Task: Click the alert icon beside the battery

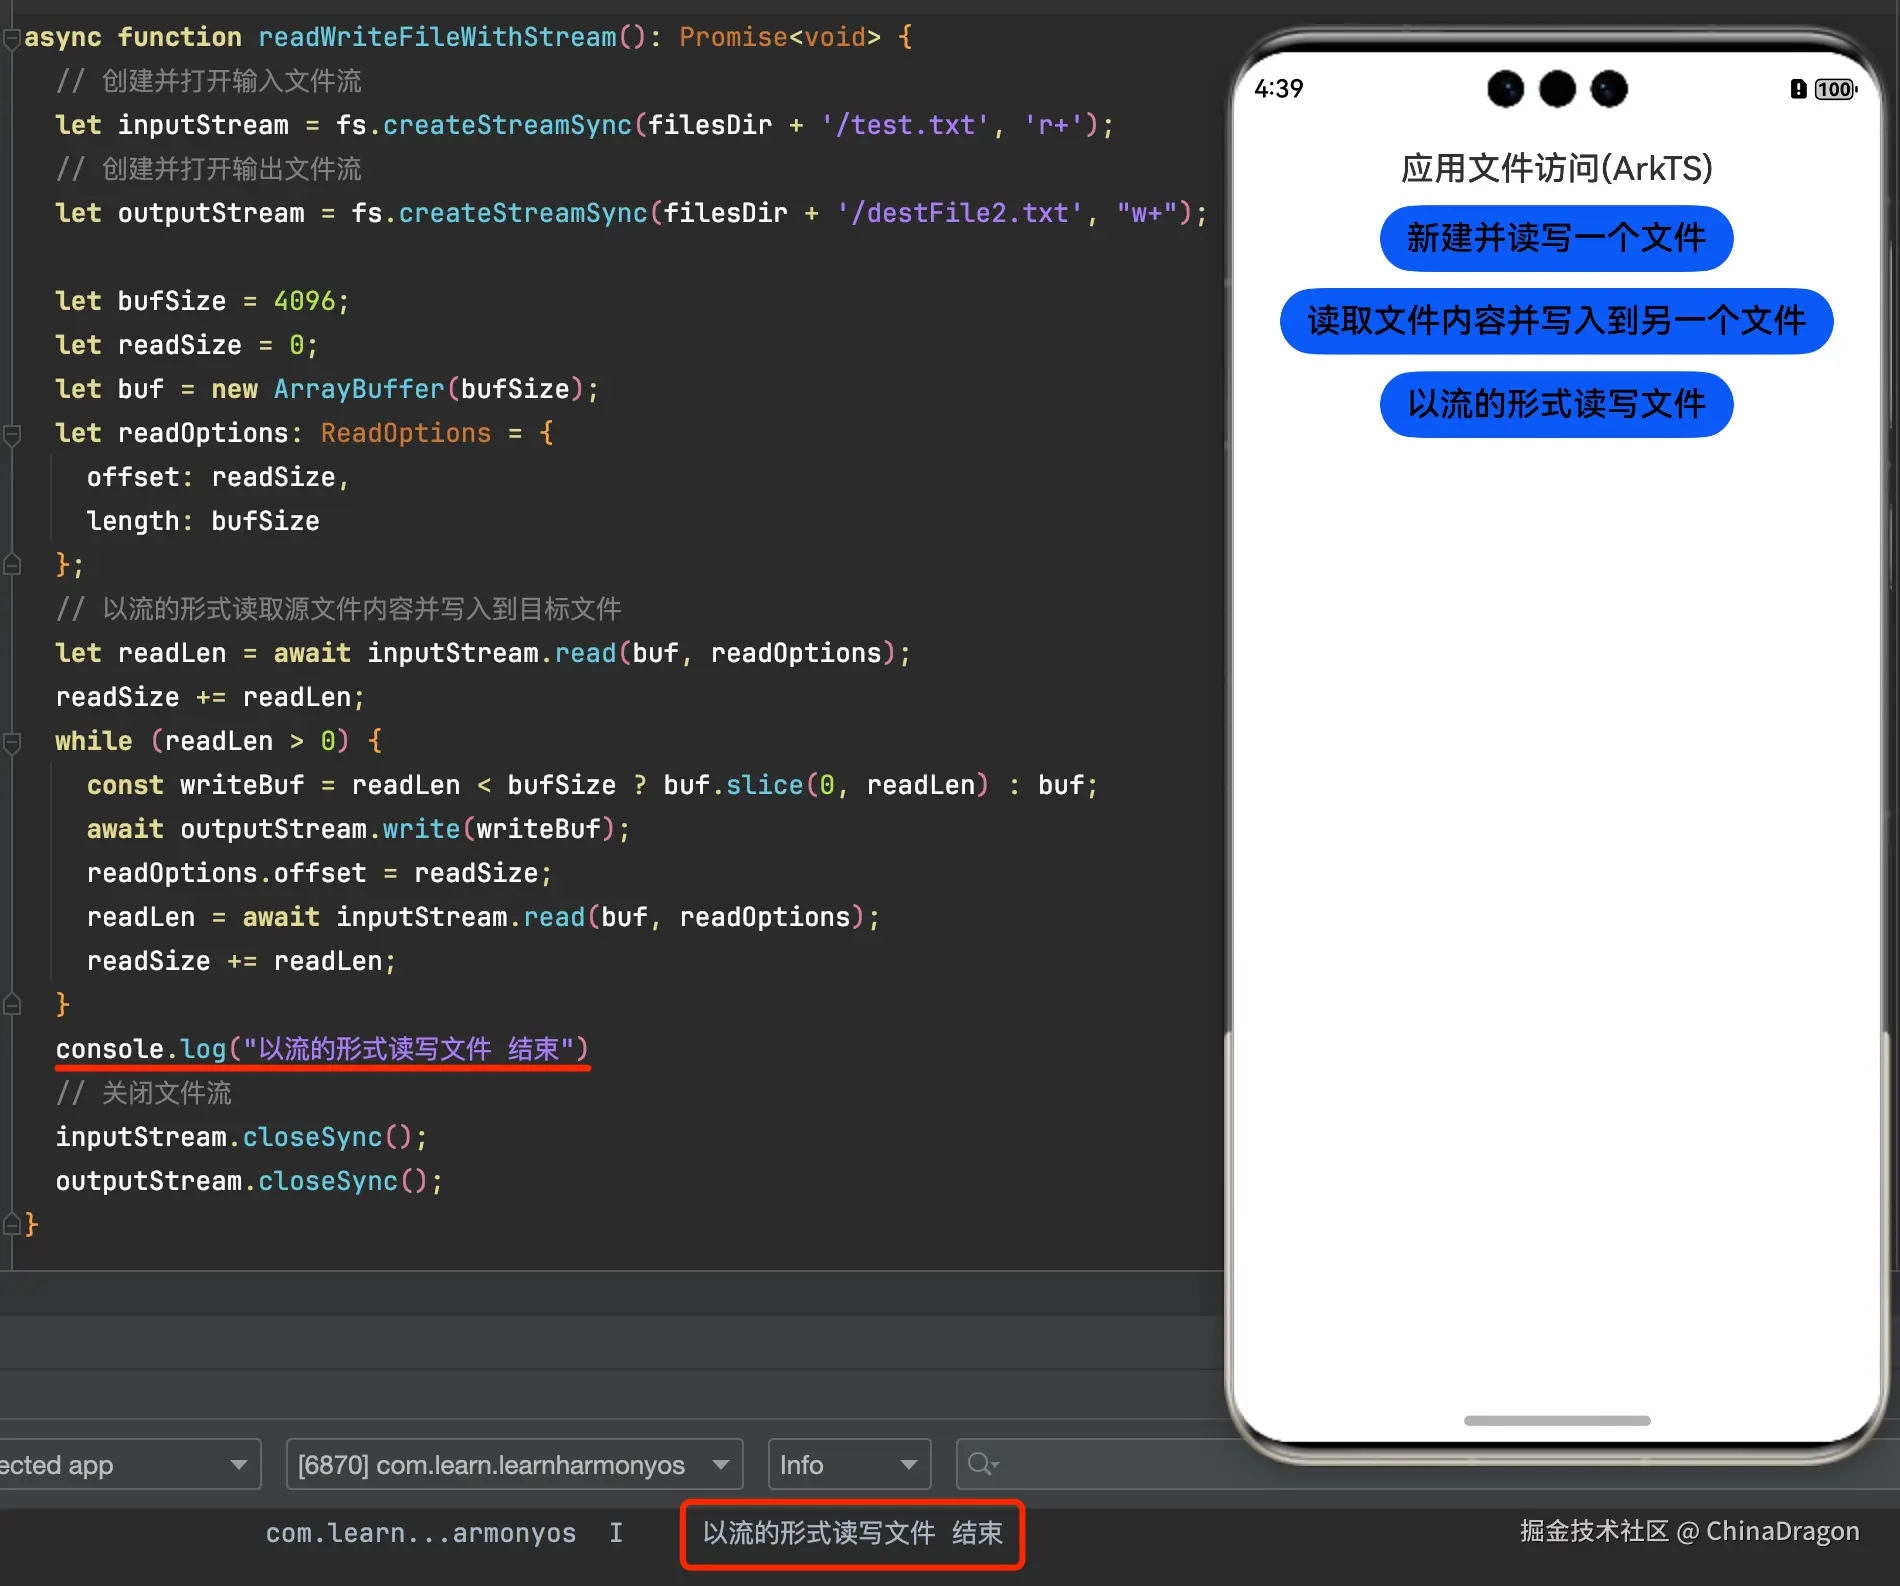Action: pos(1798,89)
